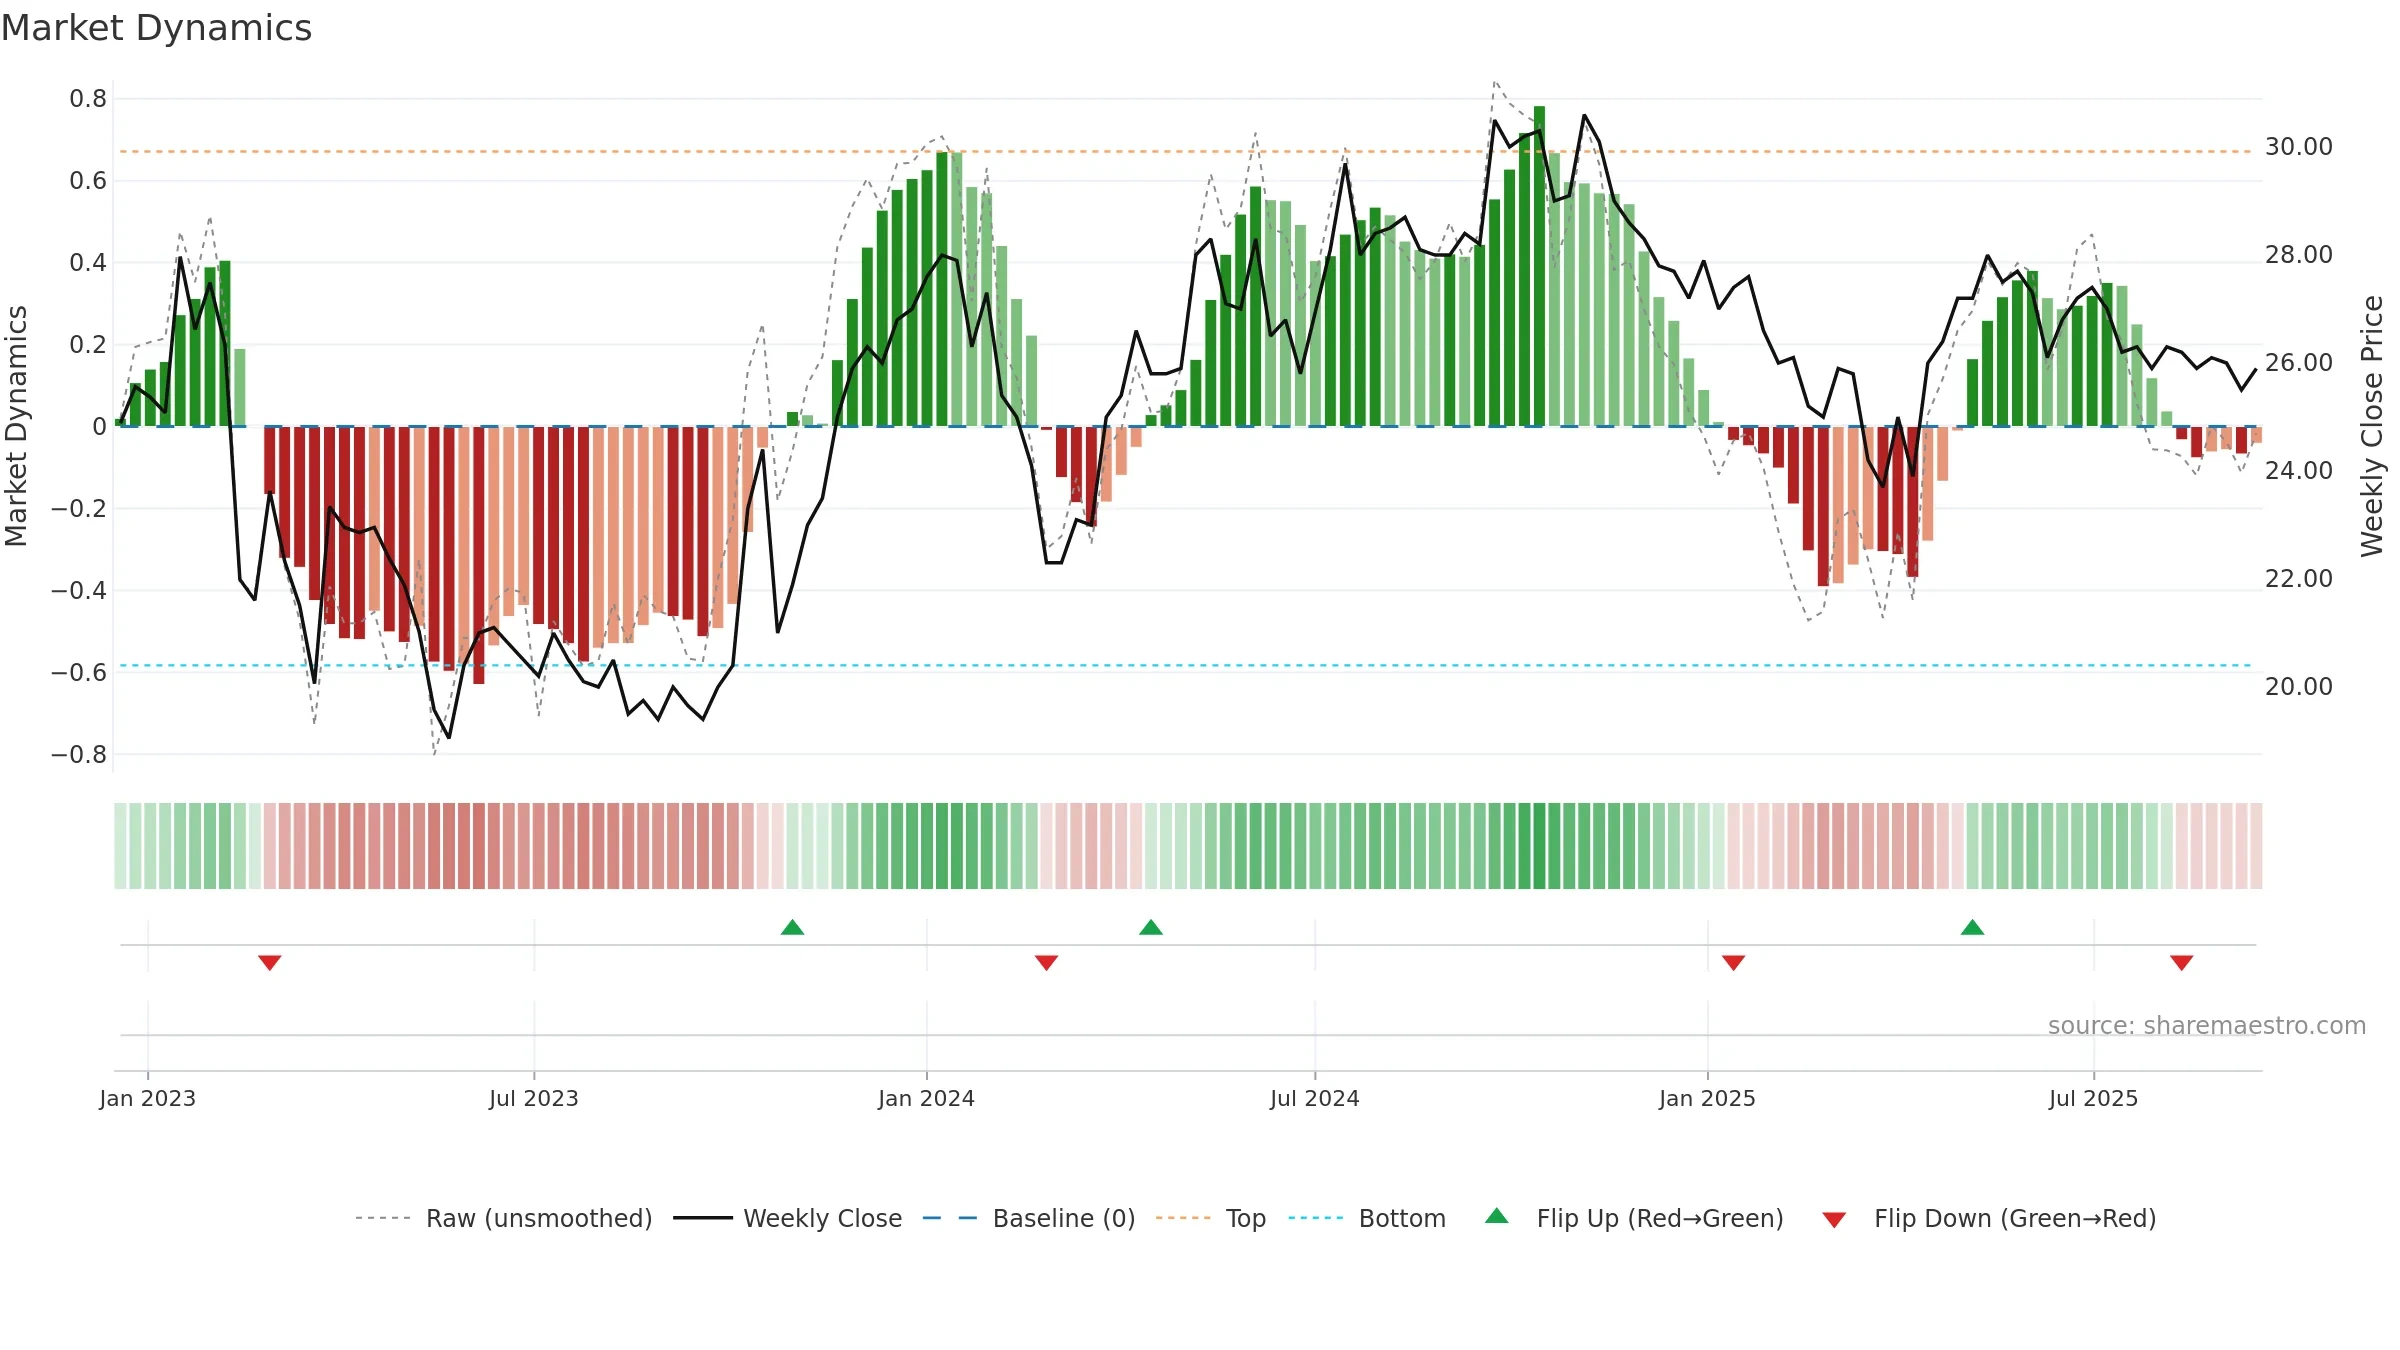Click the −0.8 left axis label
The height and width of the screenshot is (1350, 2400).
click(x=79, y=755)
